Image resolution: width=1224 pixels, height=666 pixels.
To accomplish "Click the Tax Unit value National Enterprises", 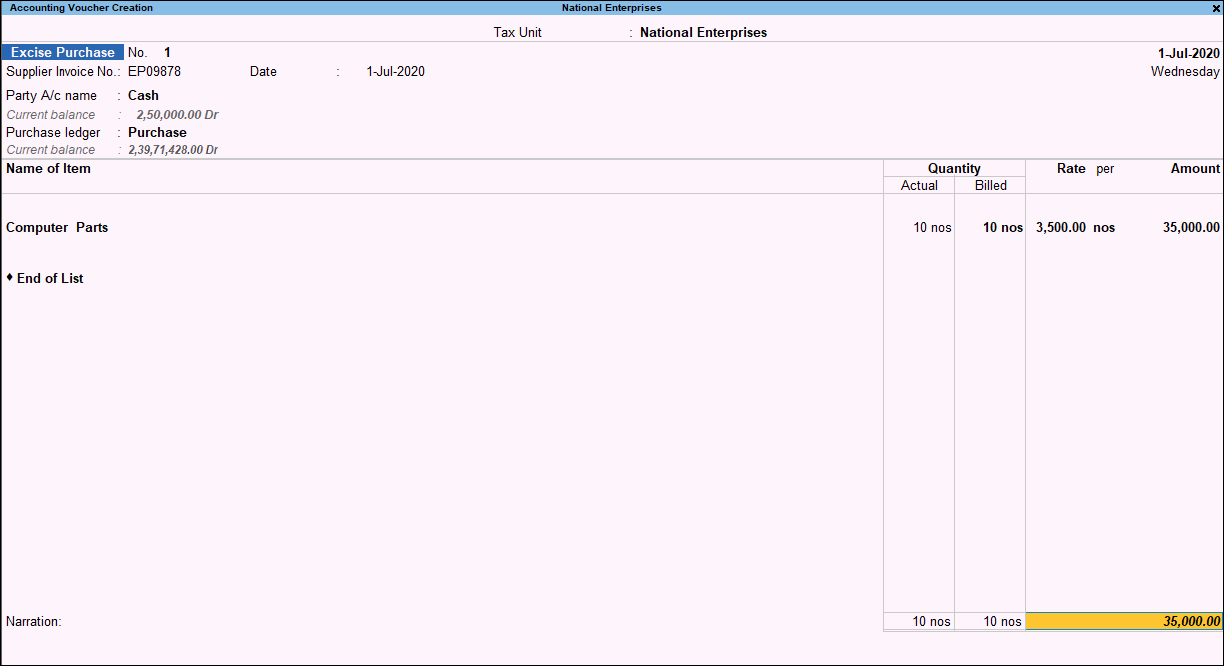I will click(x=702, y=32).
